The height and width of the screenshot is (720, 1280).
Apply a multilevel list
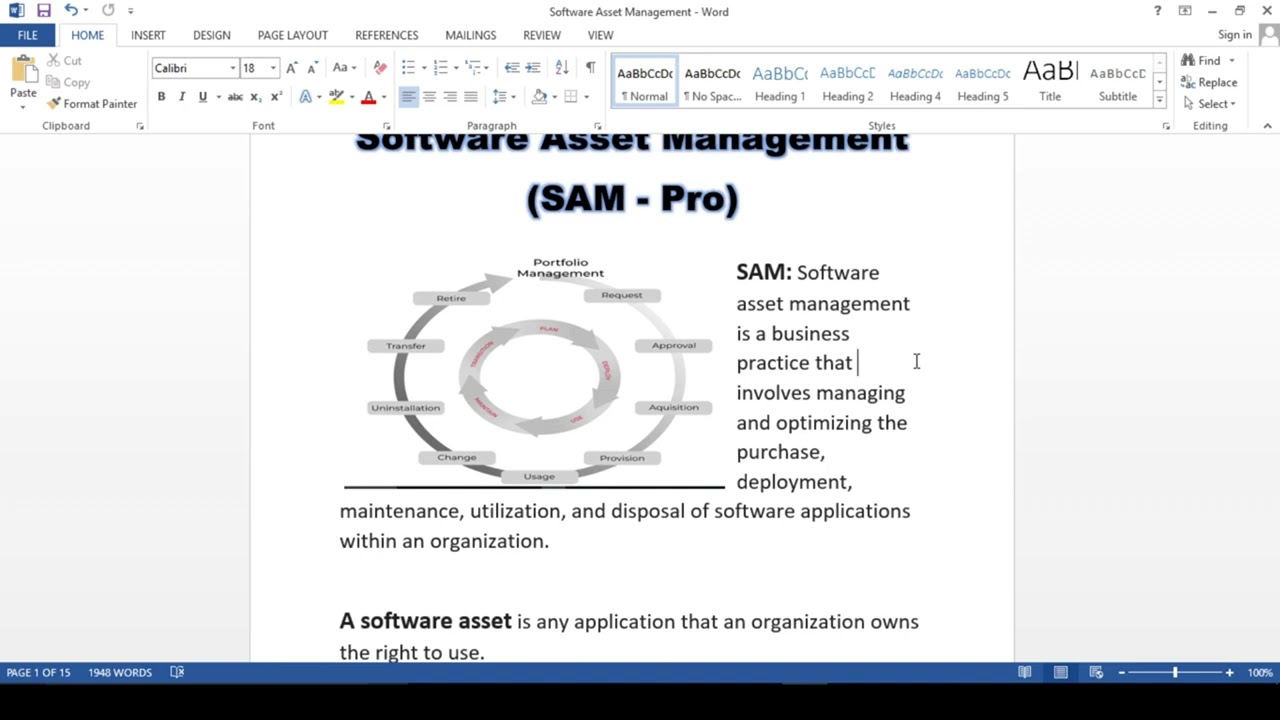tap(473, 68)
